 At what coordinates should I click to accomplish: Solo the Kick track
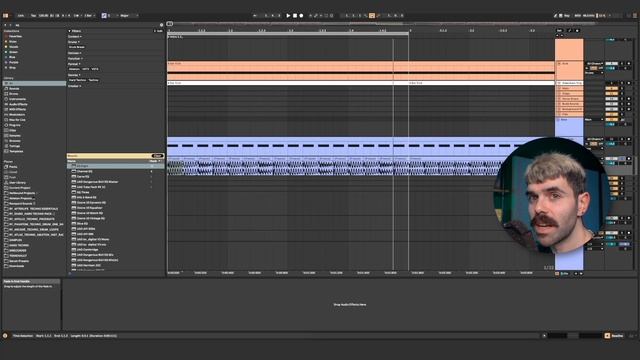(x=622, y=64)
